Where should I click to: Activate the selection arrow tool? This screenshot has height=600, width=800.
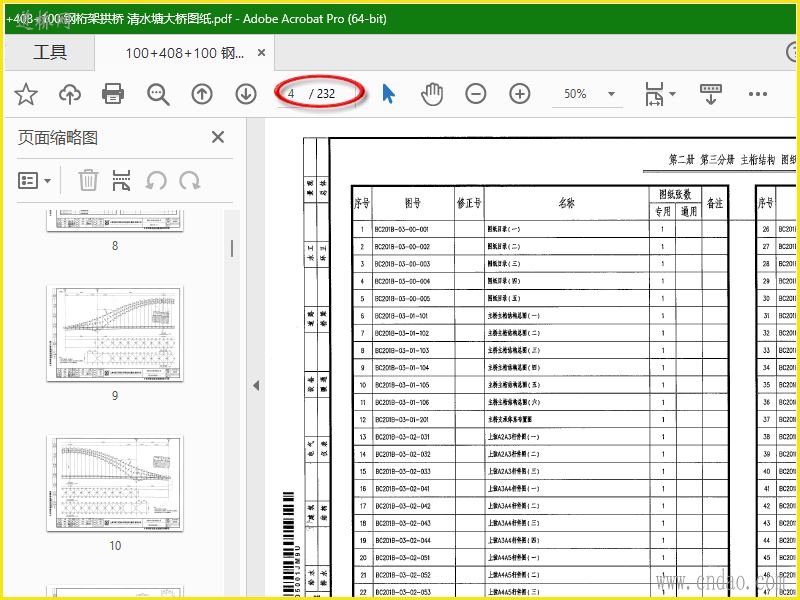pyautogui.click(x=389, y=94)
